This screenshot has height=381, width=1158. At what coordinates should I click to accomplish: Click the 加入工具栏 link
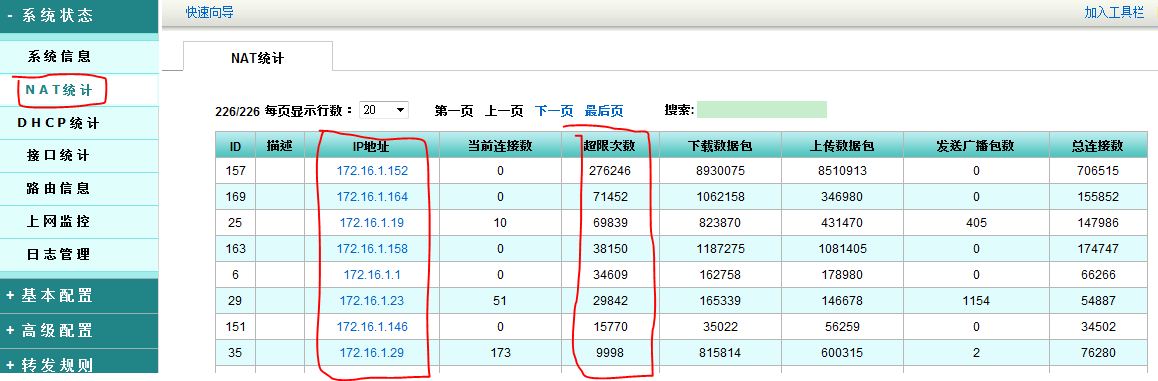(1114, 13)
